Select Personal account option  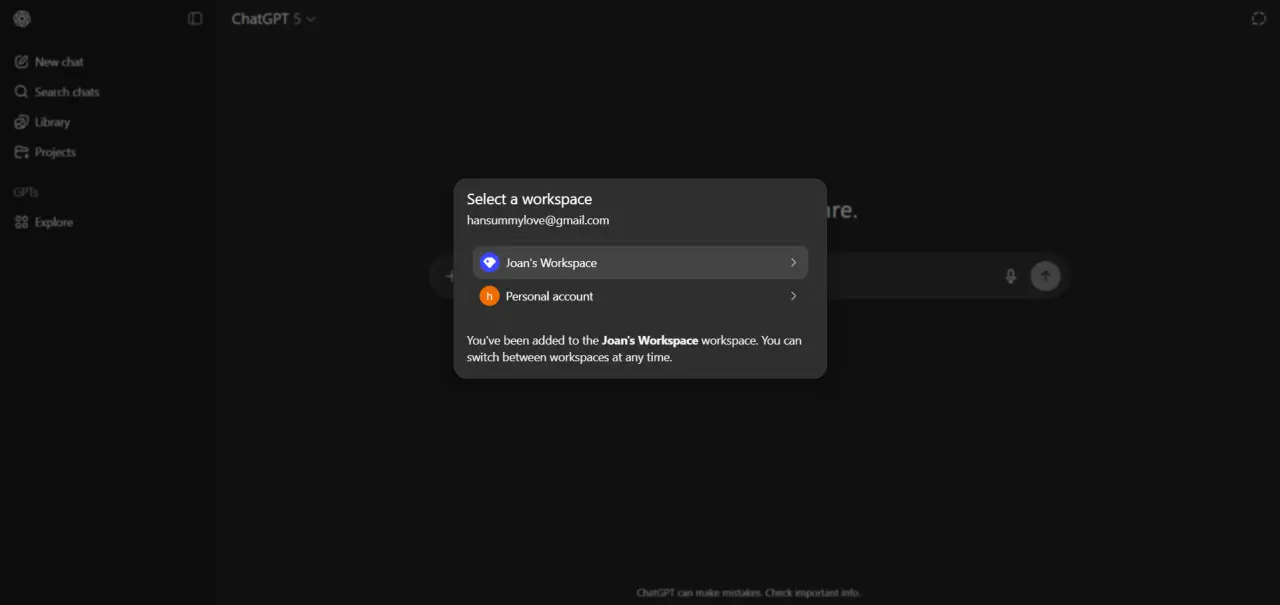pyautogui.click(x=640, y=296)
